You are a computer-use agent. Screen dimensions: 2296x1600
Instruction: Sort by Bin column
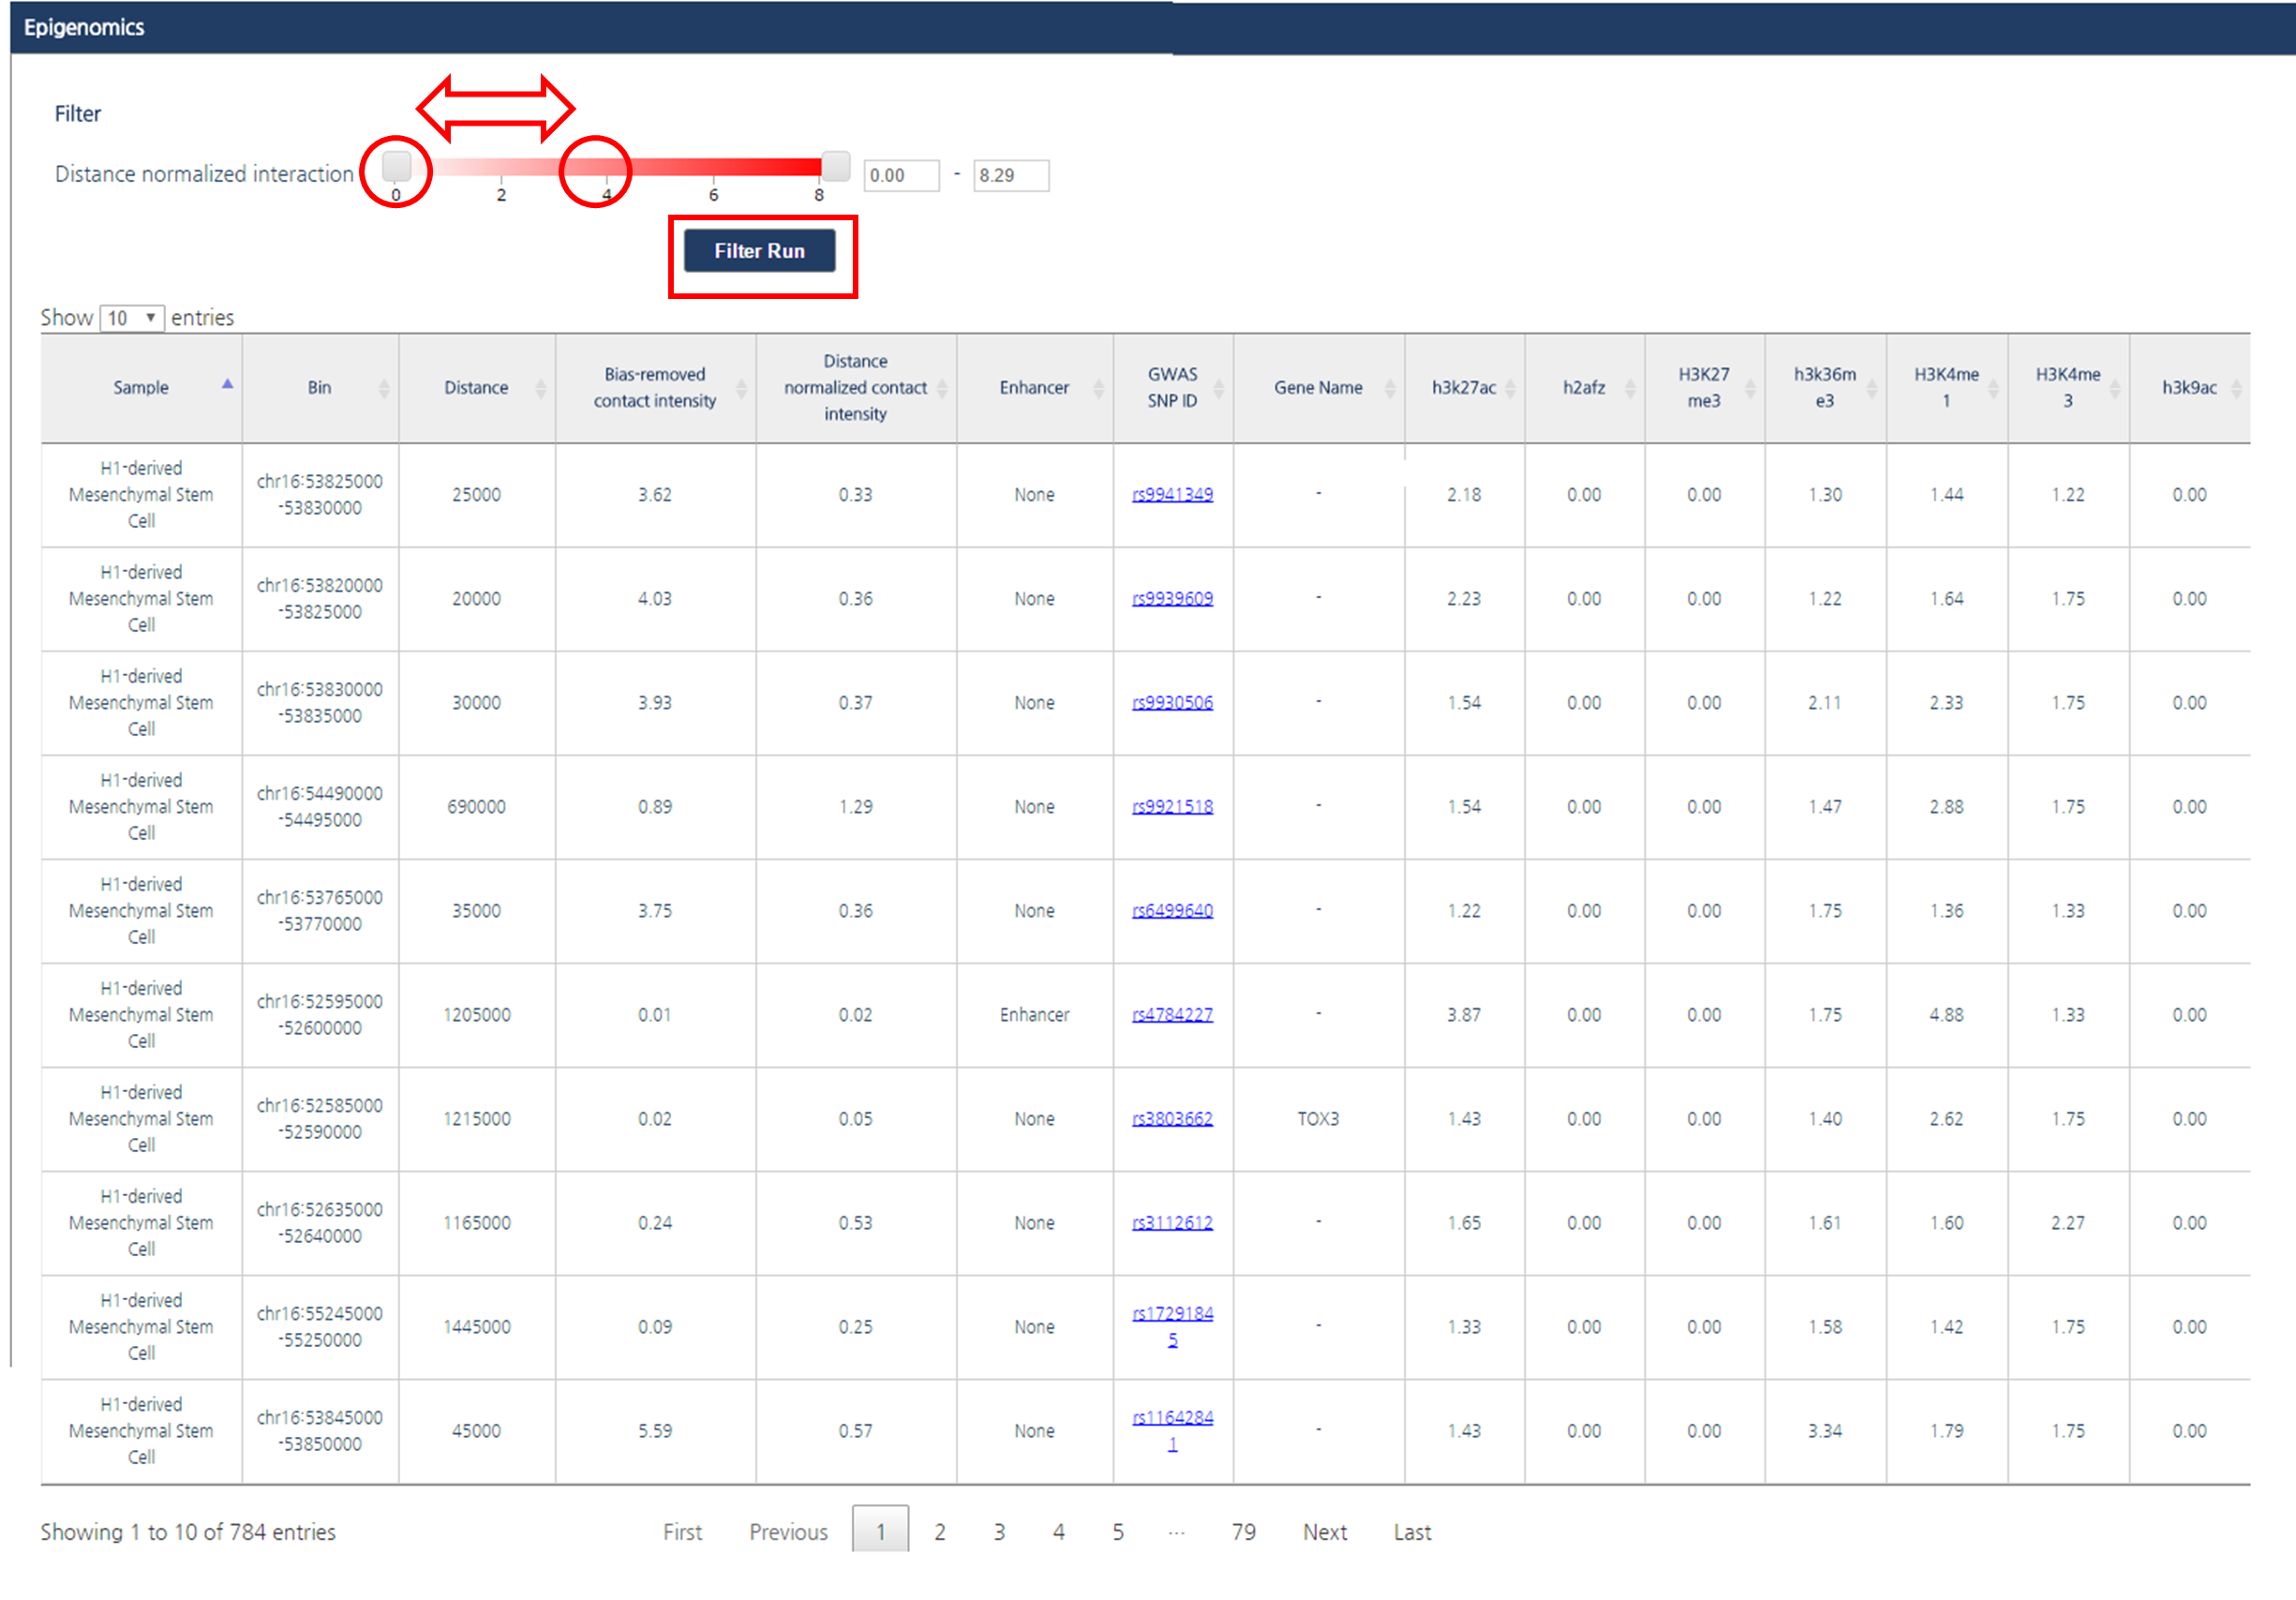click(320, 387)
